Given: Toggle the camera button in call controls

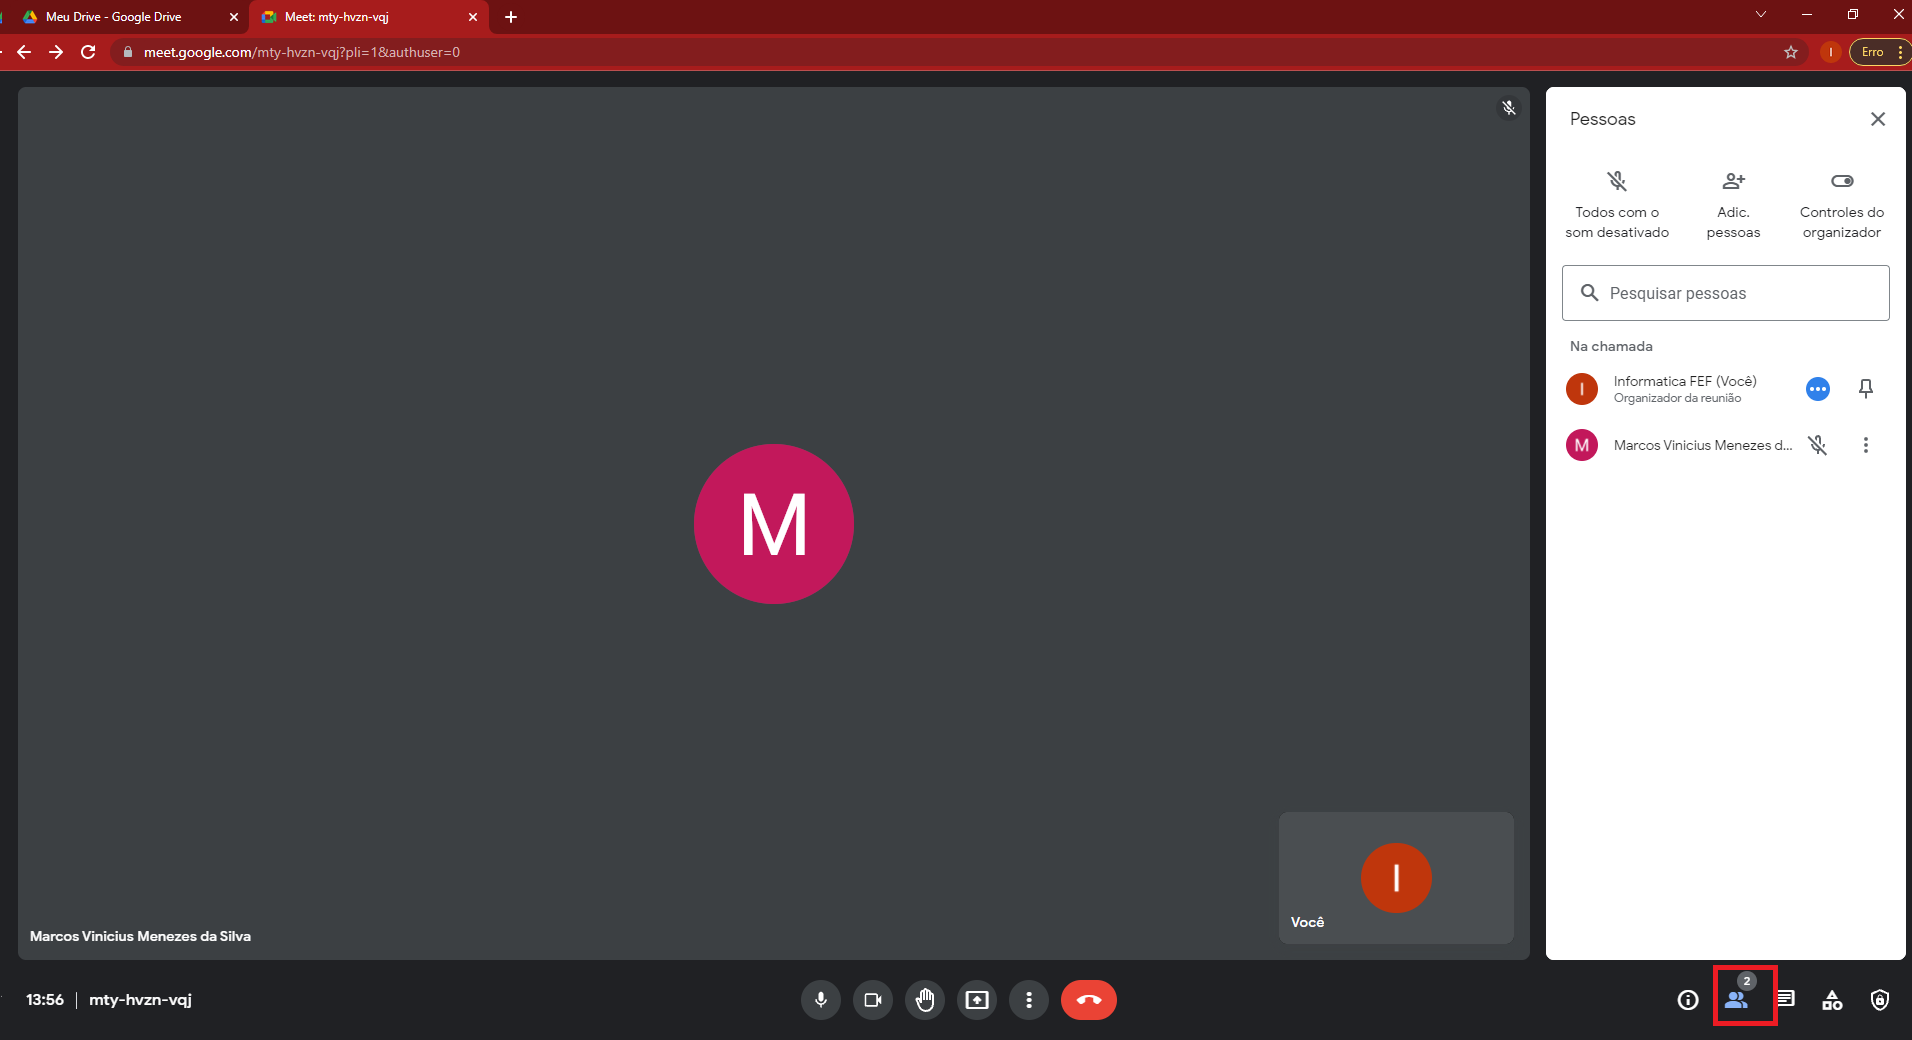Looking at the screenshot, I should (873, 1000).
